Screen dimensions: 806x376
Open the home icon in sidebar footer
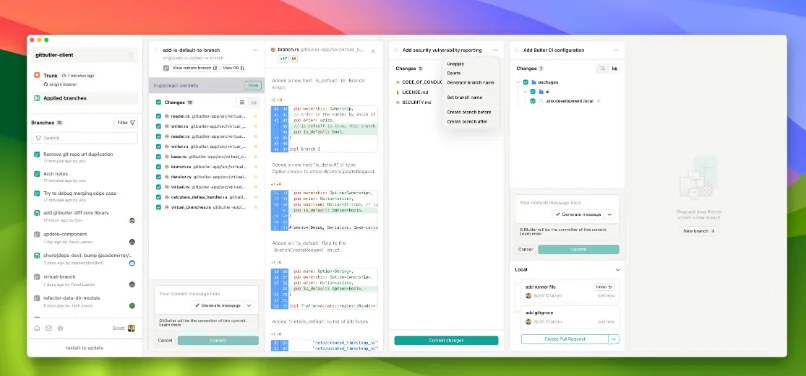pos(37,328)
